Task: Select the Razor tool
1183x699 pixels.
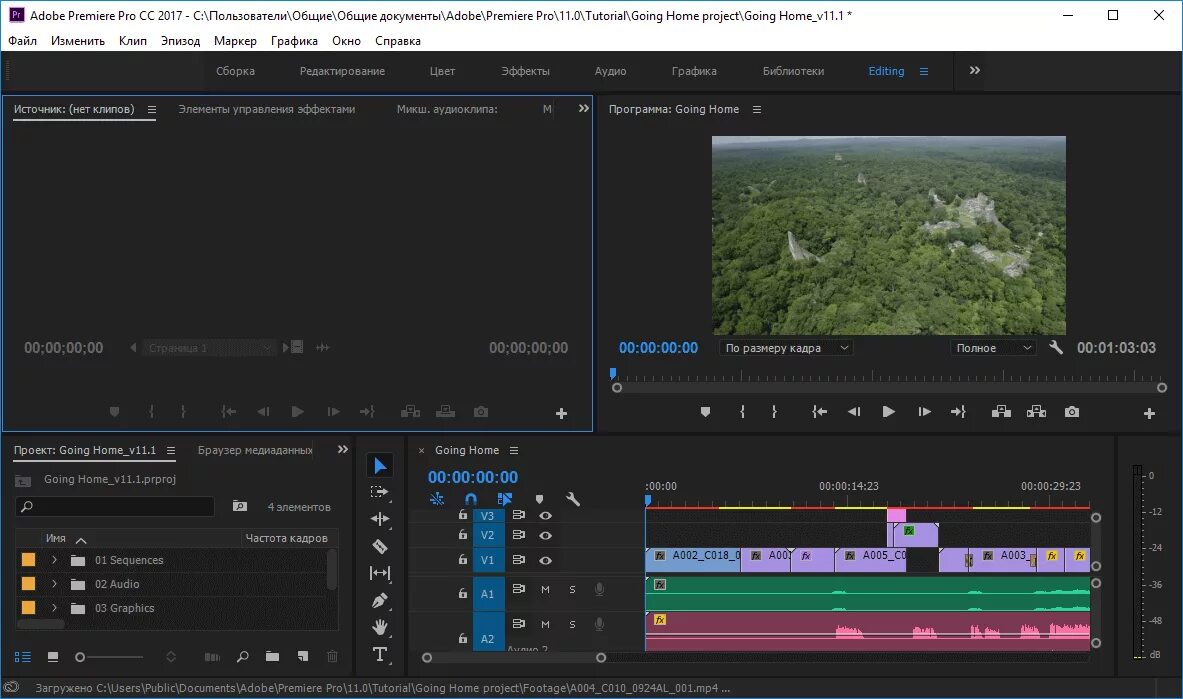Action: coord(380,546)
